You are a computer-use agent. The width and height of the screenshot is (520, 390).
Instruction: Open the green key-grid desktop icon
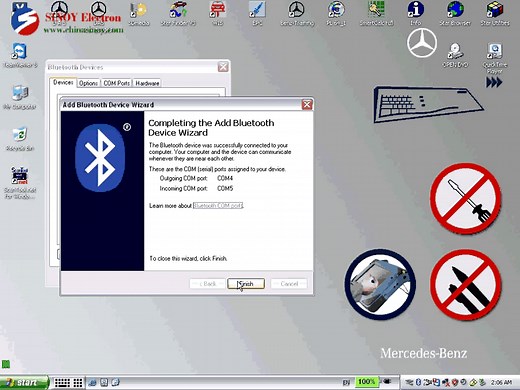coord(376,14)
